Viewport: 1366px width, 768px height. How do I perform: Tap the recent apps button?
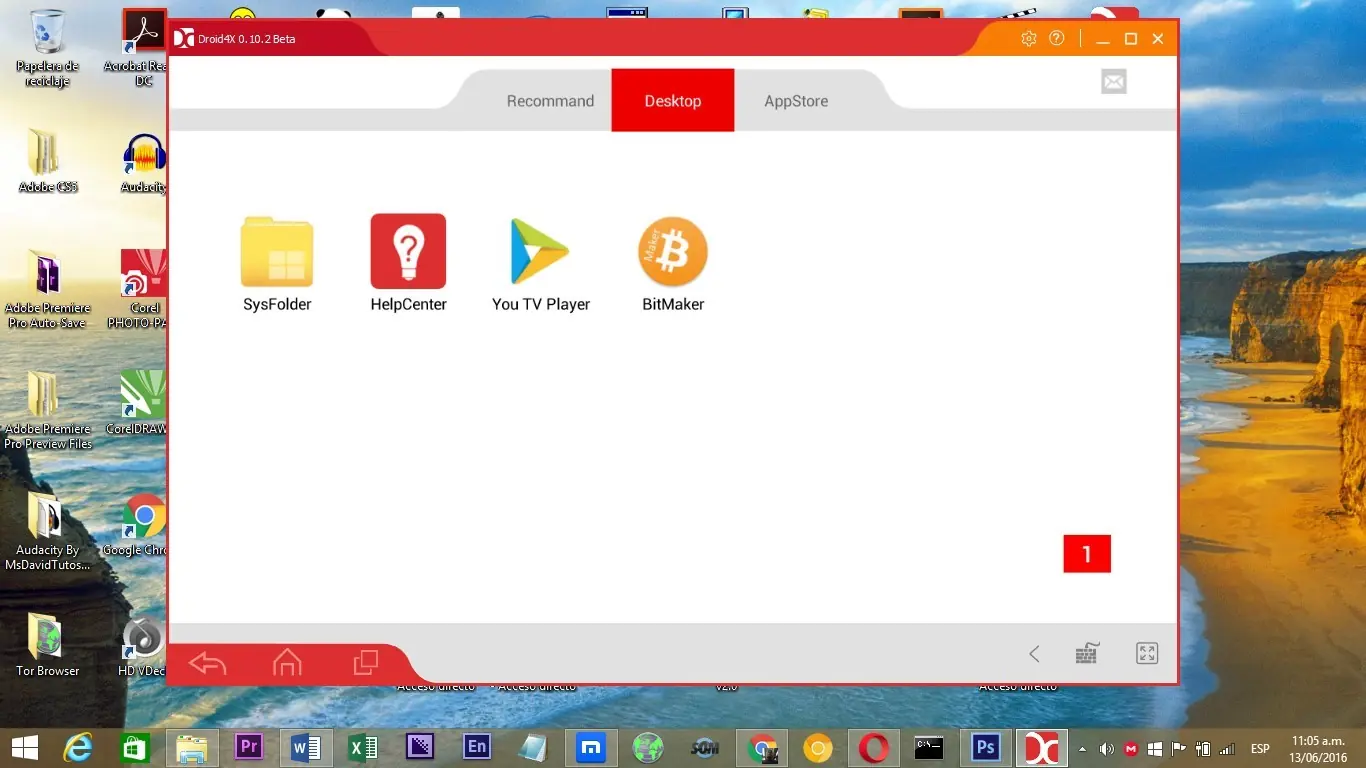point(366,662)
